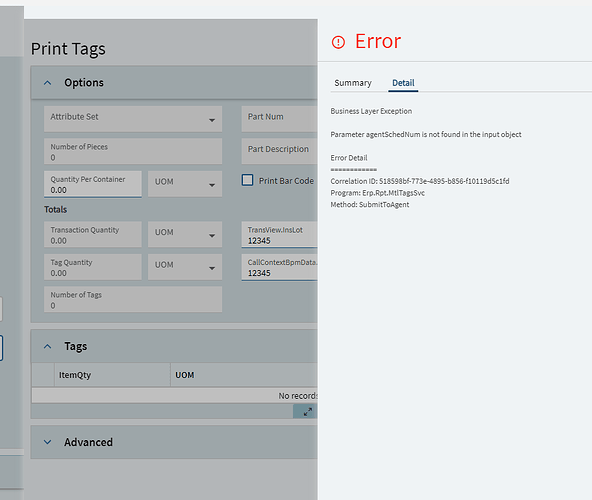Open the Attribute Set dropdown
Viewport: 592px width, 500px height.
[133, 119]
